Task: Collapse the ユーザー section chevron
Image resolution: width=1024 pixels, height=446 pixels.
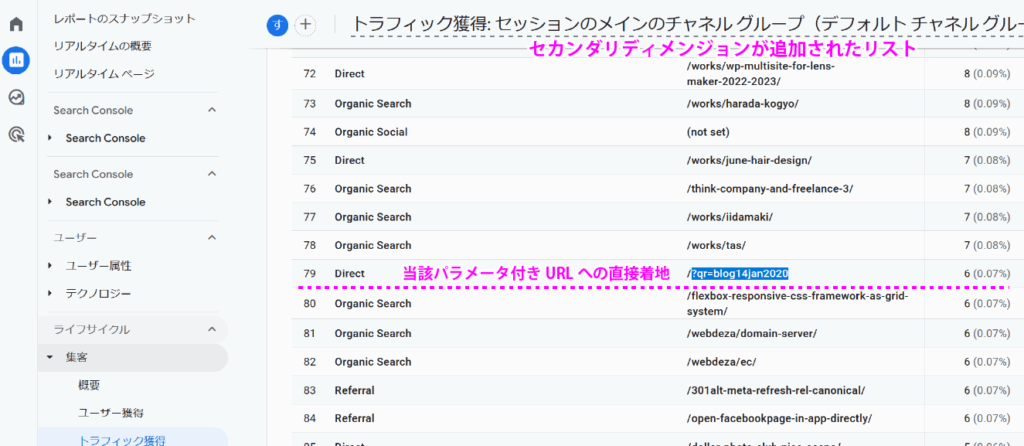Action: click(x=212, y=237)
